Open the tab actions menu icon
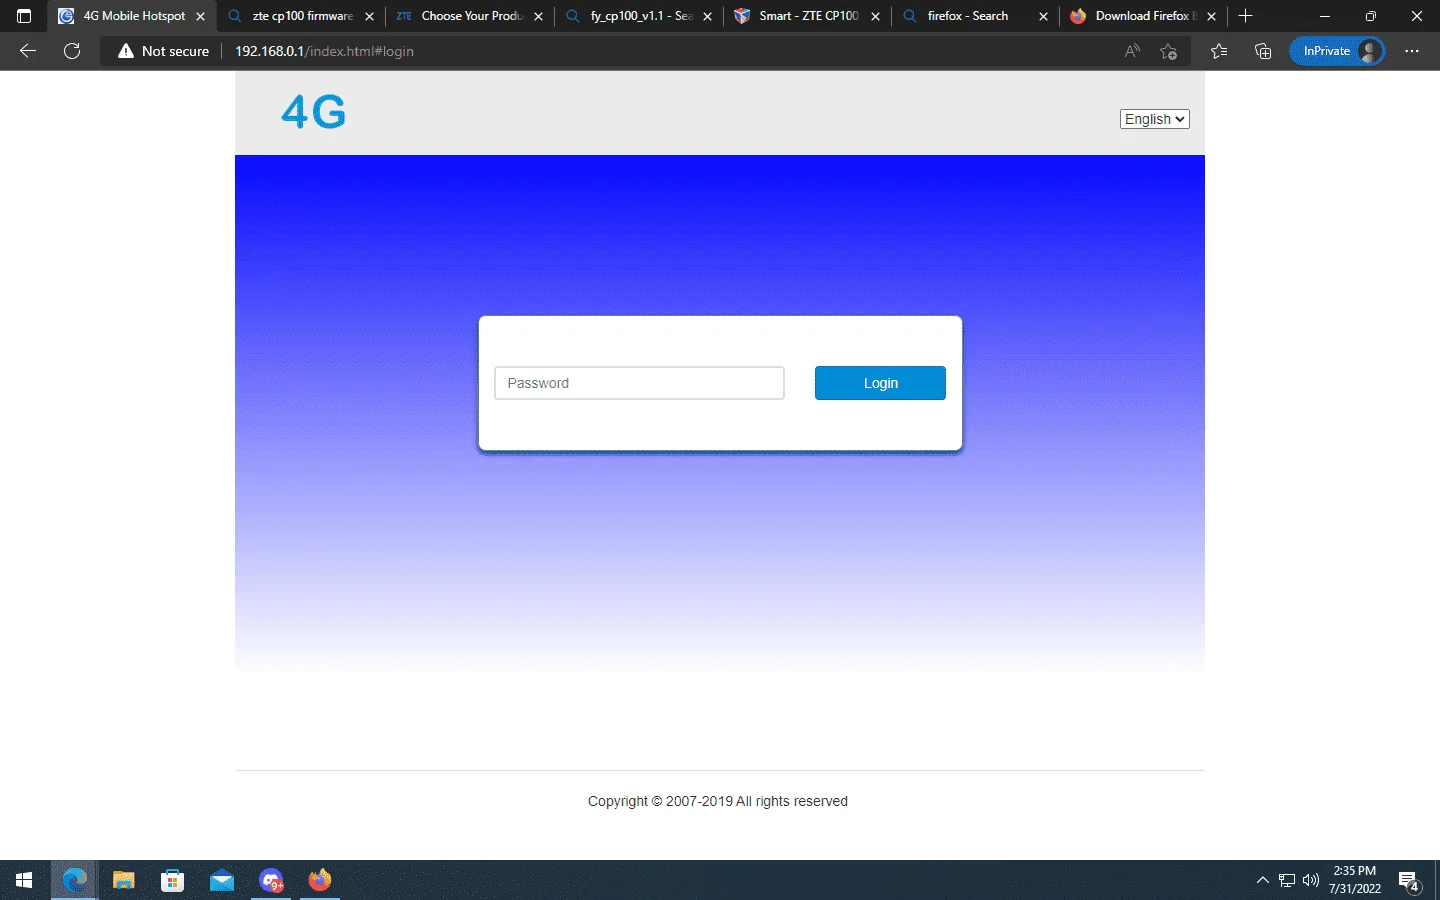Image resolution: width=1440 pixels, height=900 pixels. click(x=24, y=16)
